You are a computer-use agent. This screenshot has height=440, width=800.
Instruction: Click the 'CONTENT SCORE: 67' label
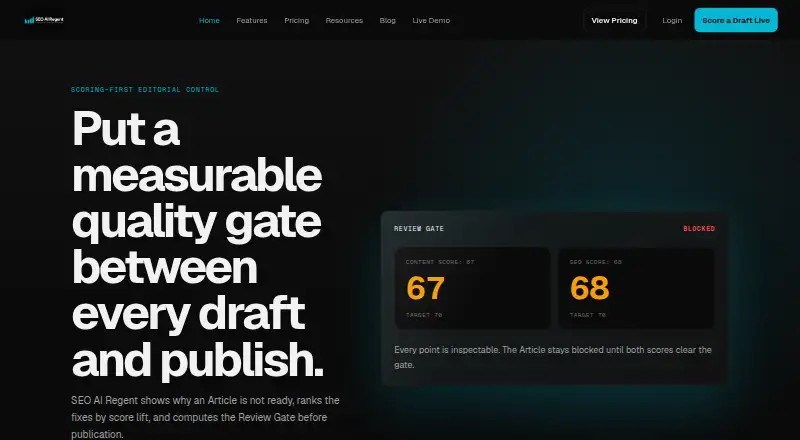click(x=440, y=262)
